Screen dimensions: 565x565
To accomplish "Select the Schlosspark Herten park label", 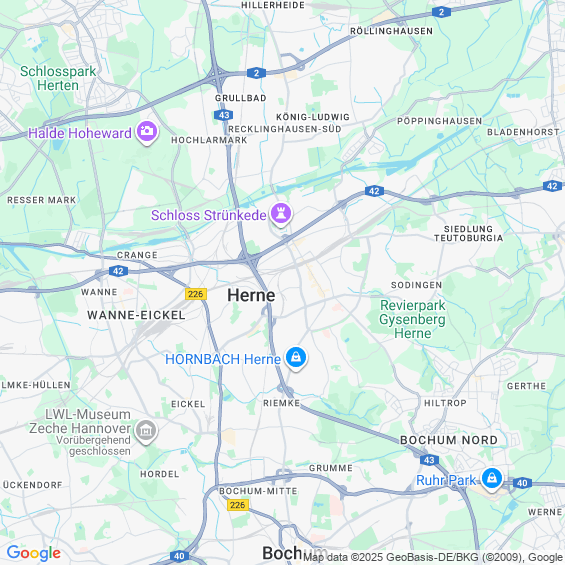I will click(58, 78).
